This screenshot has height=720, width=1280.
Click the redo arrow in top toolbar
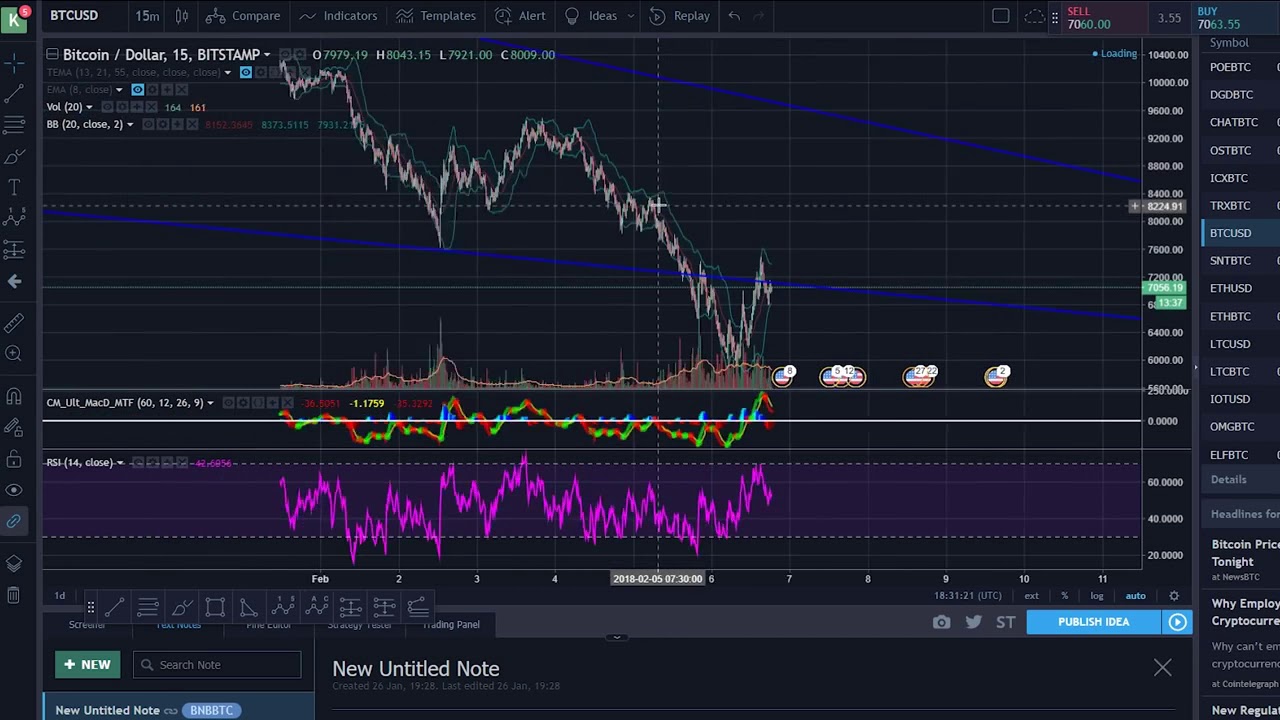point(759,16)
